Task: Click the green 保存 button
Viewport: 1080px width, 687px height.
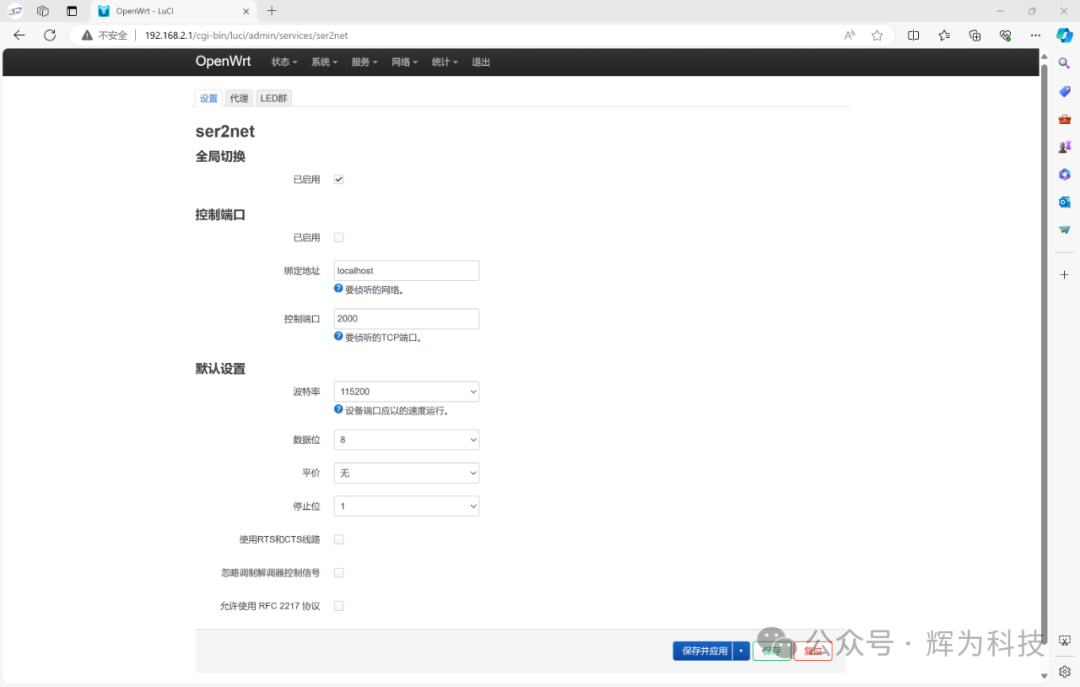Action: tap(772, 650)
